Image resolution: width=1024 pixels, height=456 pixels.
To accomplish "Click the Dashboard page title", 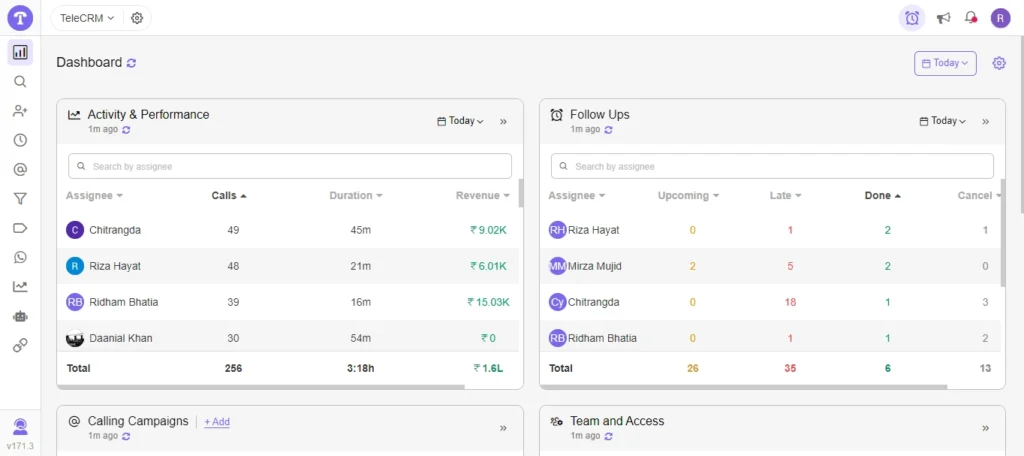I will coord(89,63).
